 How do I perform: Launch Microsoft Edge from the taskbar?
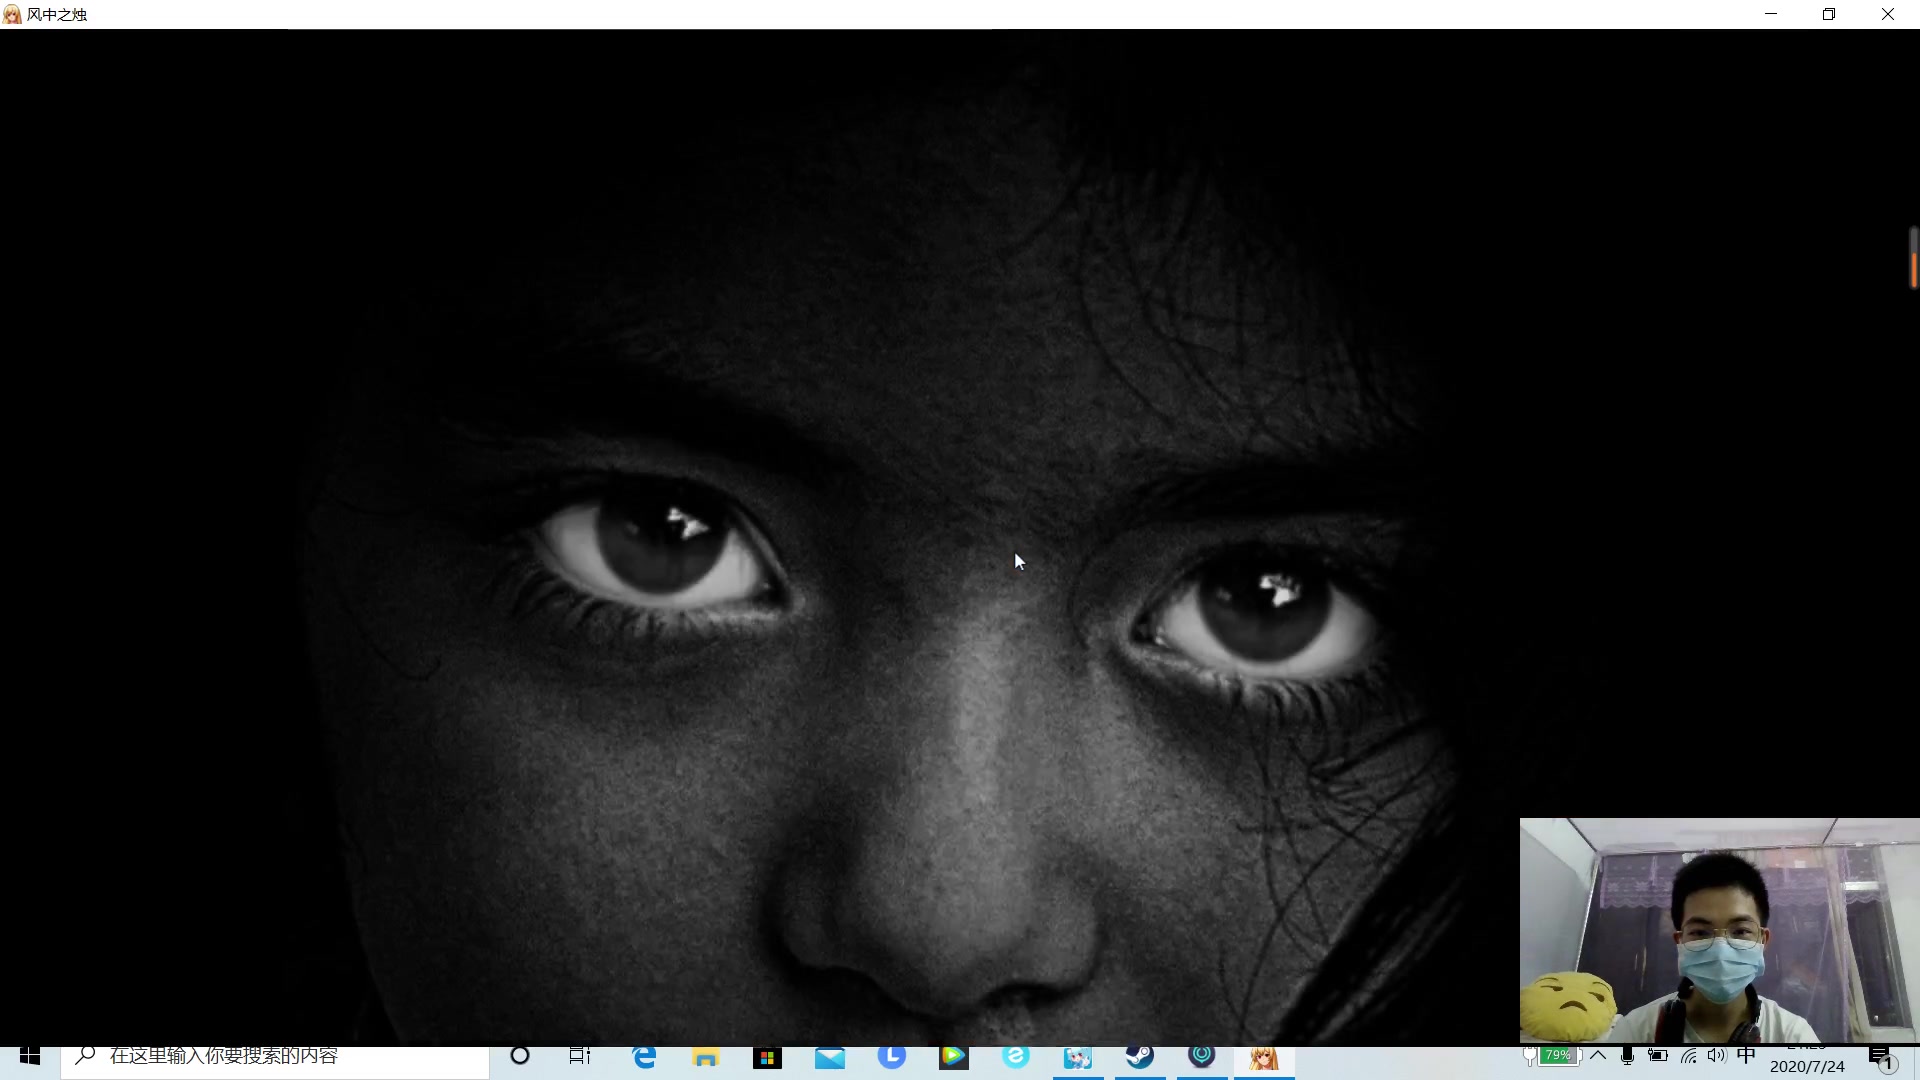pos(645,1057)
